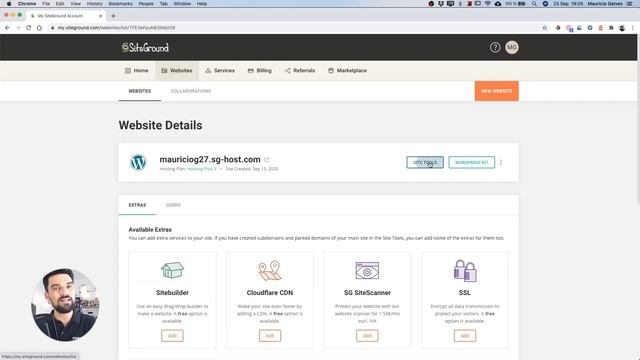Click the Cloudflare CDN map pins icon

click(270, 271)
